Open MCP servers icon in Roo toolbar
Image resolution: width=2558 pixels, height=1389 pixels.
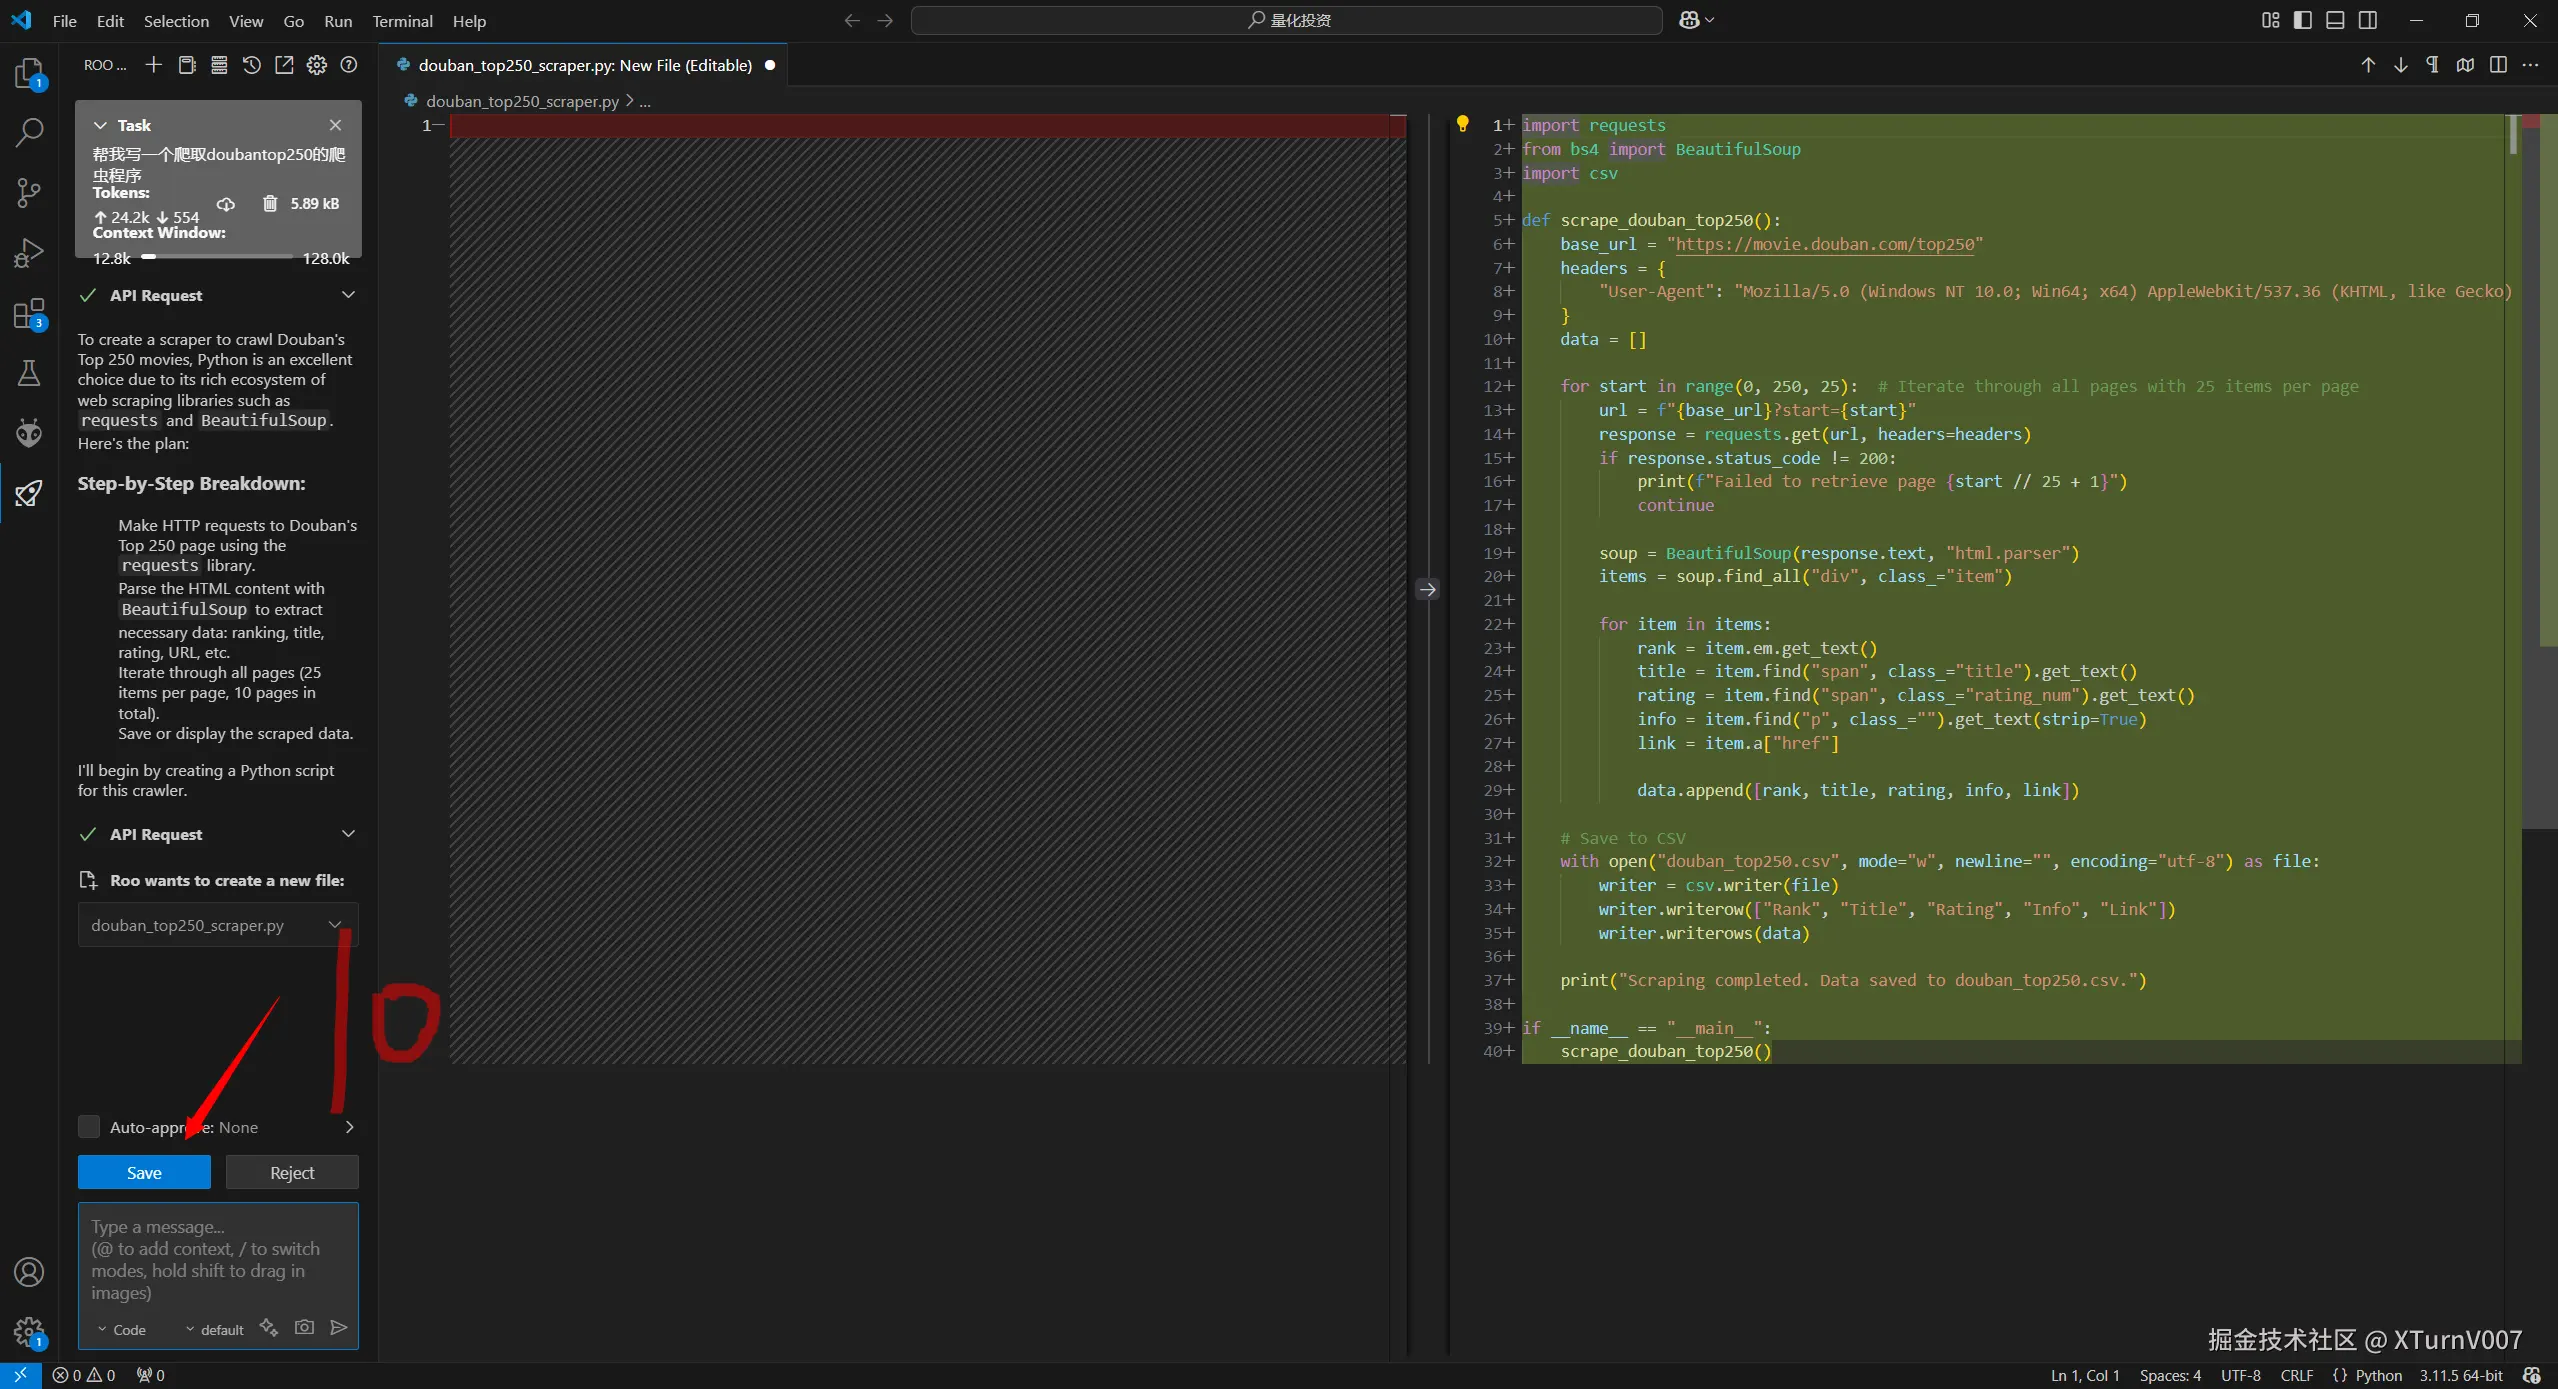219,65
